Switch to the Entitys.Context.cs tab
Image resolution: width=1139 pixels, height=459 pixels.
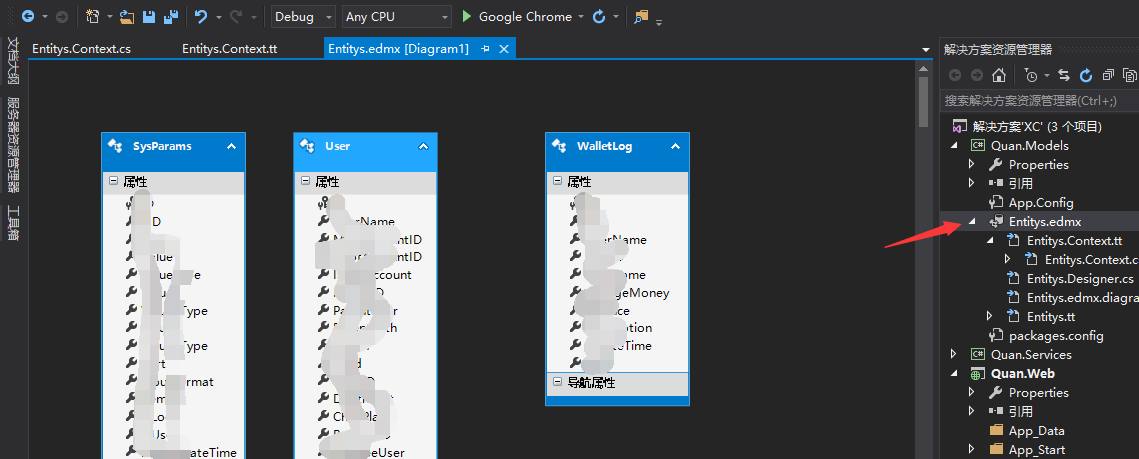coord(81,48)
